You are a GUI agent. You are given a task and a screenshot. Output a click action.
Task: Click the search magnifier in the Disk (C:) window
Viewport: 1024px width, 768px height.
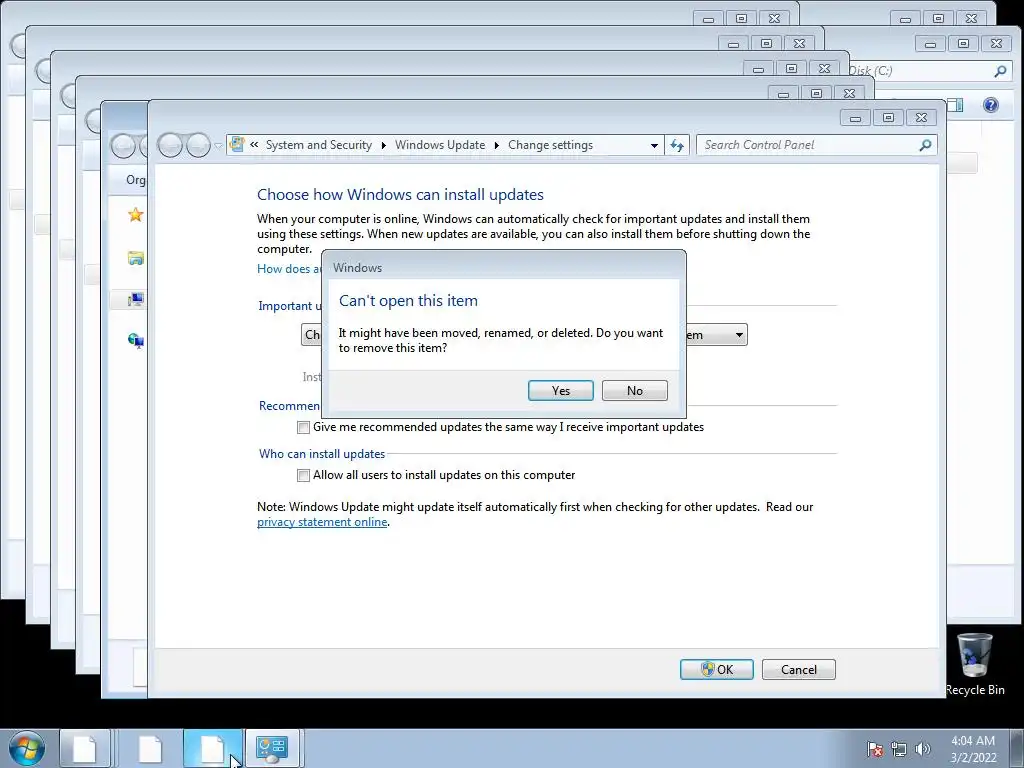1000,71
